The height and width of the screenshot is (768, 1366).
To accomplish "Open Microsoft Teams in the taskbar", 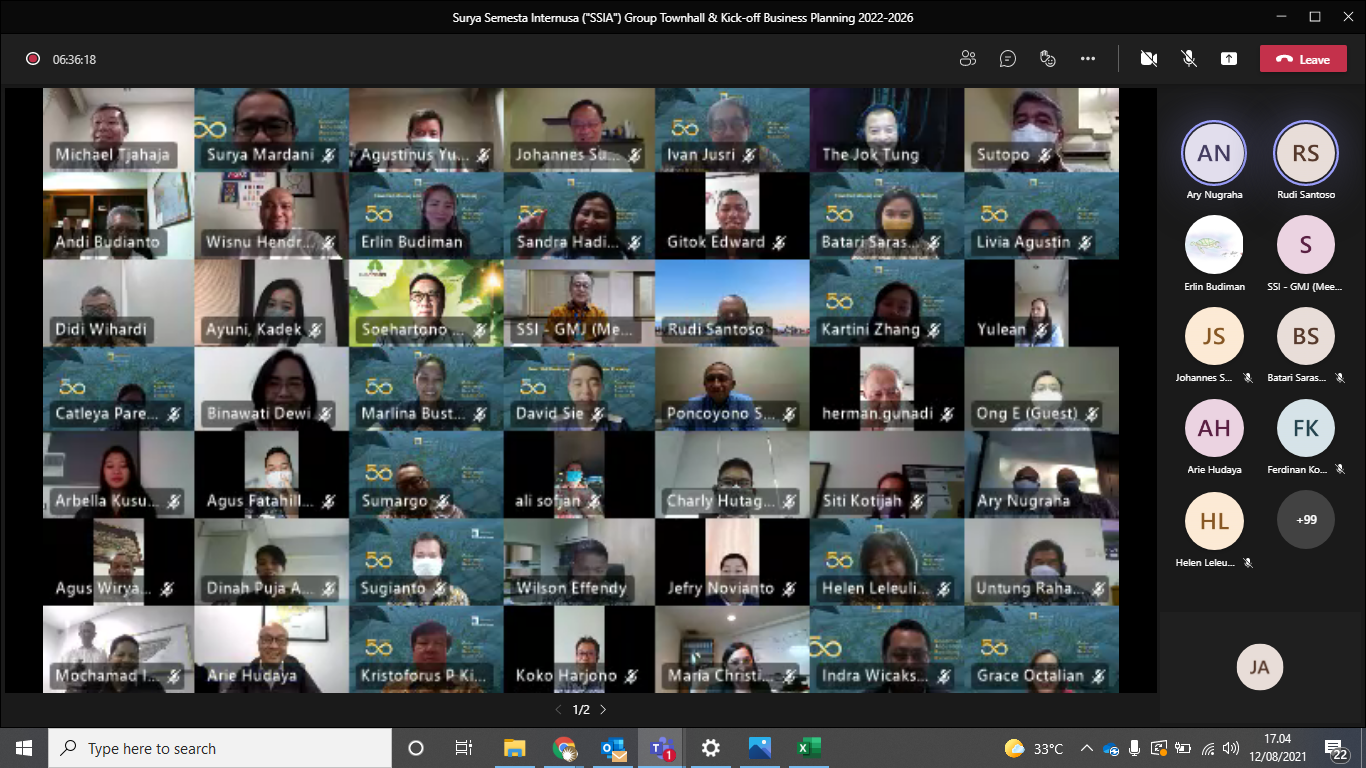I will coord(662,748).
